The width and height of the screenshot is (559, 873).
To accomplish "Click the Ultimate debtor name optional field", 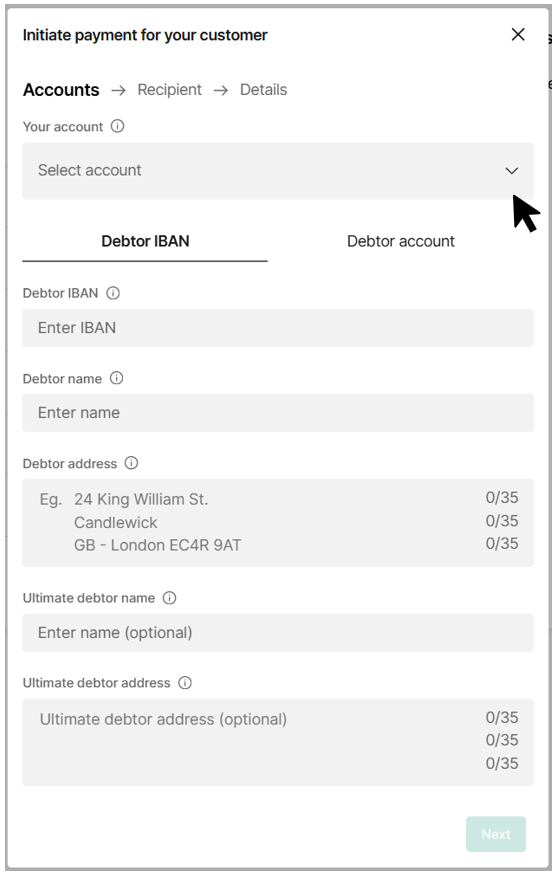I will pos(278,632).
